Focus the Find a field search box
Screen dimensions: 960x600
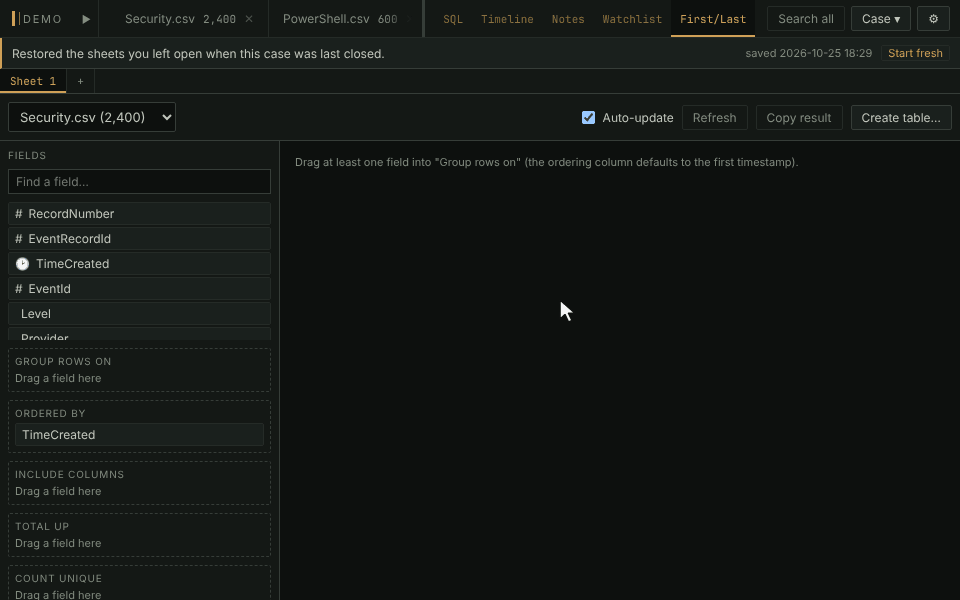tap(140, 182)
